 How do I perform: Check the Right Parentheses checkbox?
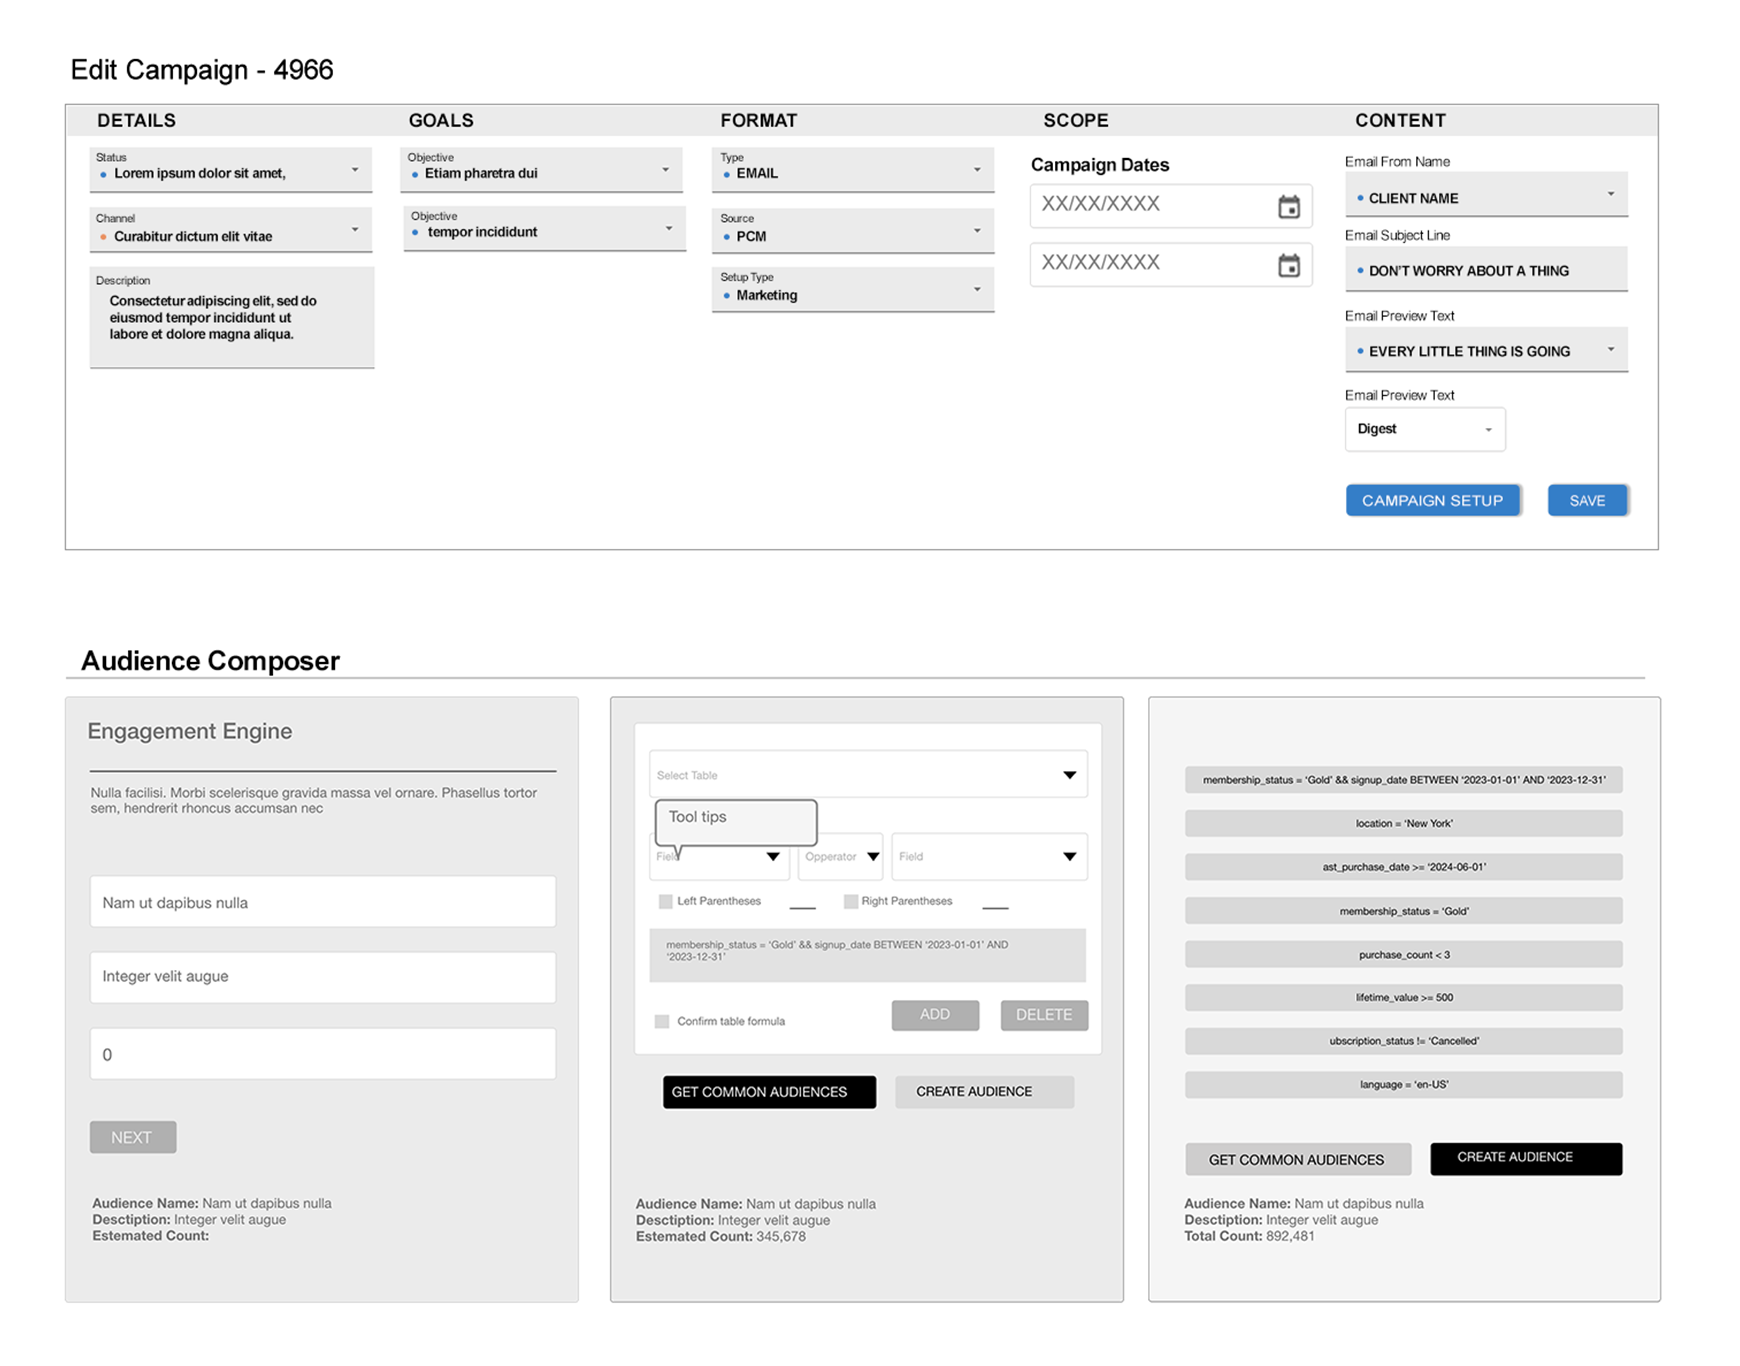point(850,901)
